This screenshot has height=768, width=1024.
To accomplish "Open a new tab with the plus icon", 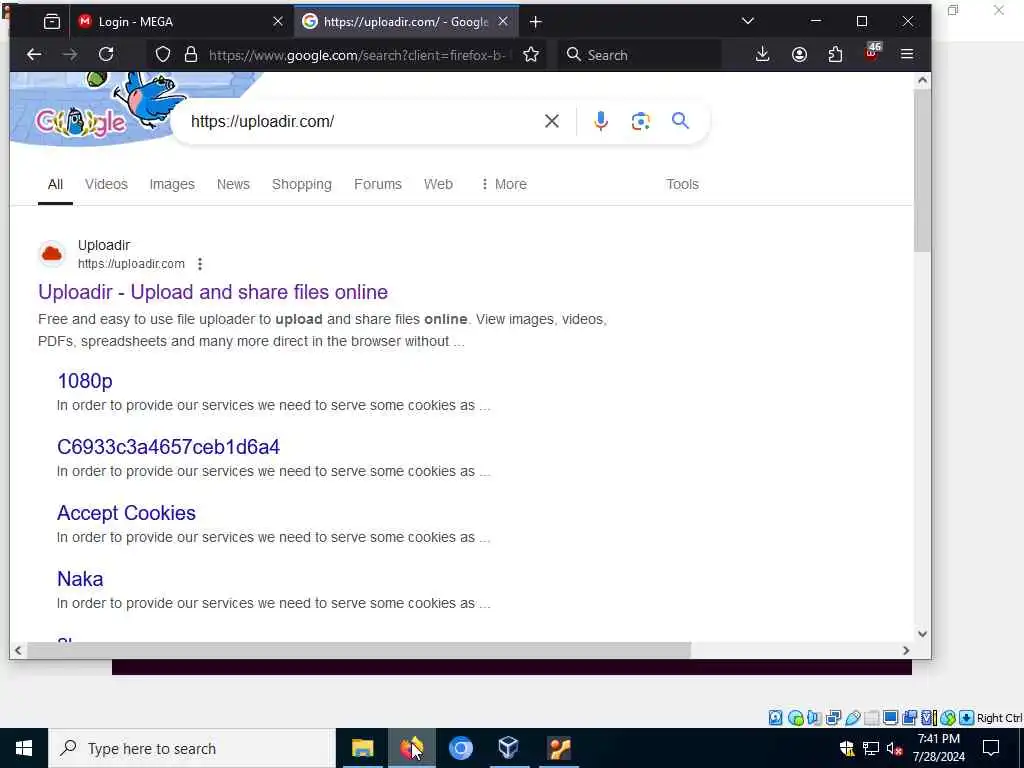I will [x=536, y=22].
